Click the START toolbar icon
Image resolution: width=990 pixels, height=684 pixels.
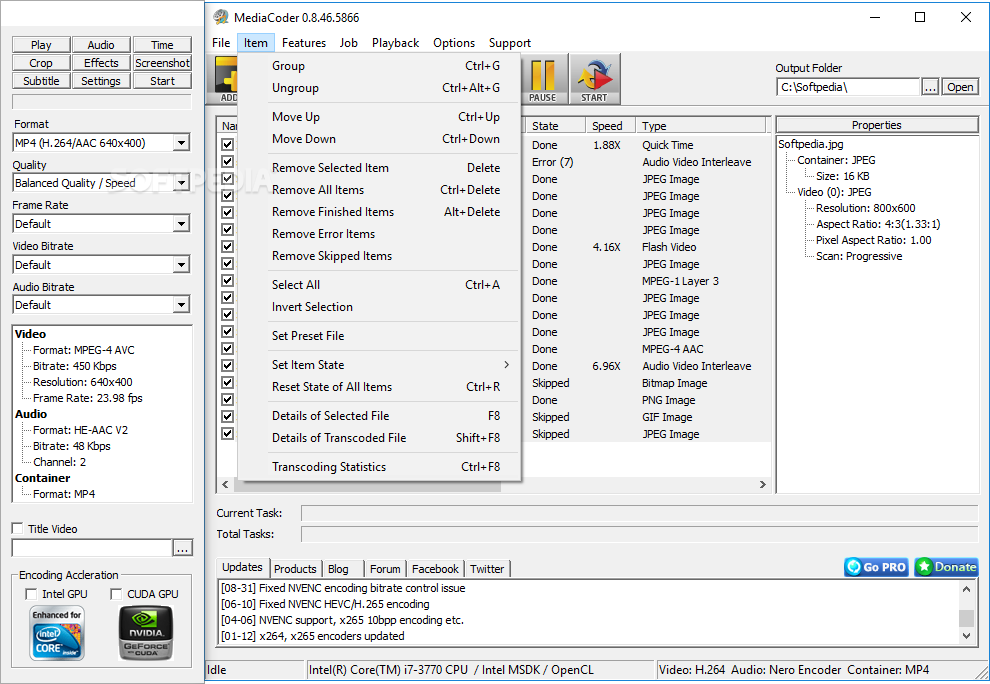tap(593, 79)
